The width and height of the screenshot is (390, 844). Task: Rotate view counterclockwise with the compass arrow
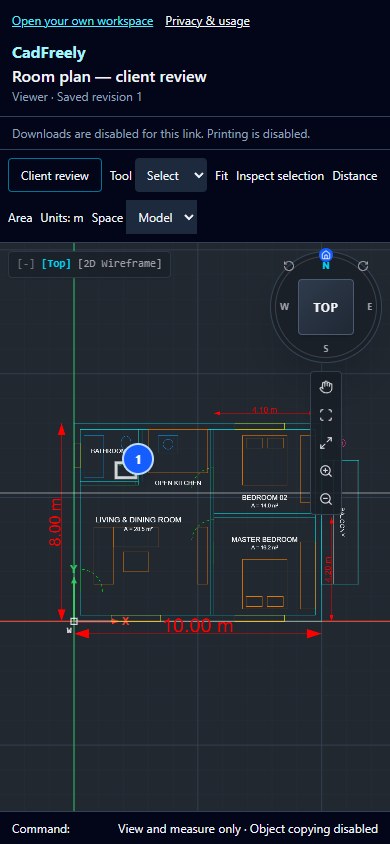289,266
